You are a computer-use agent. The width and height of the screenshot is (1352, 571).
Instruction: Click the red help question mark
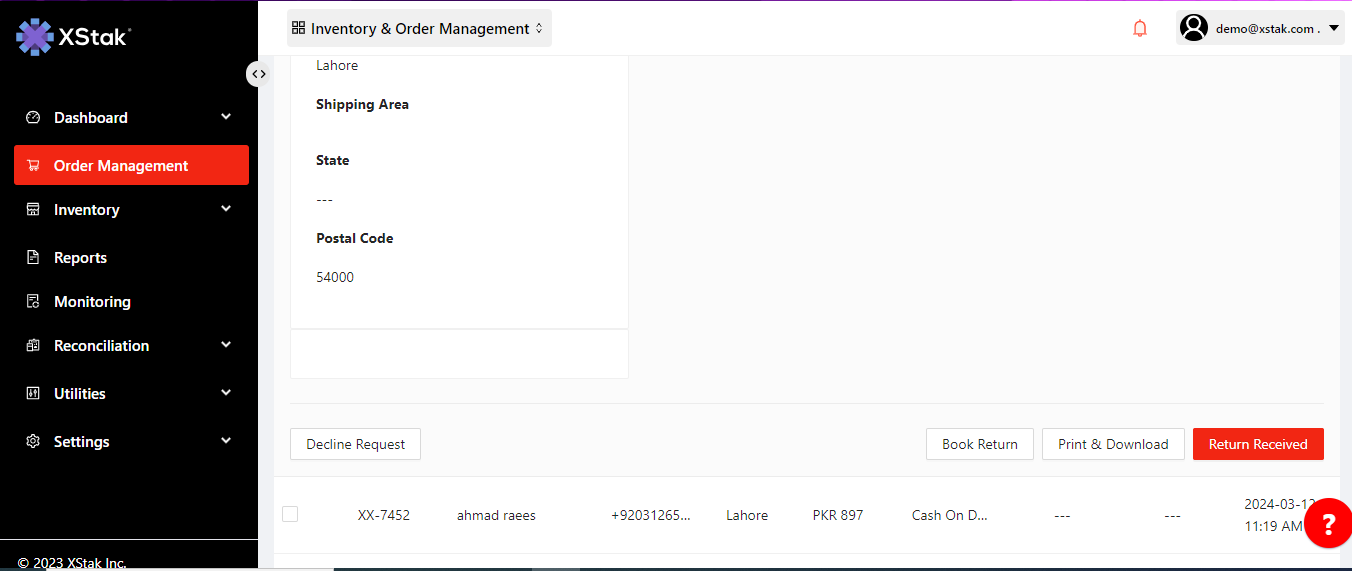pos(1328,523)
